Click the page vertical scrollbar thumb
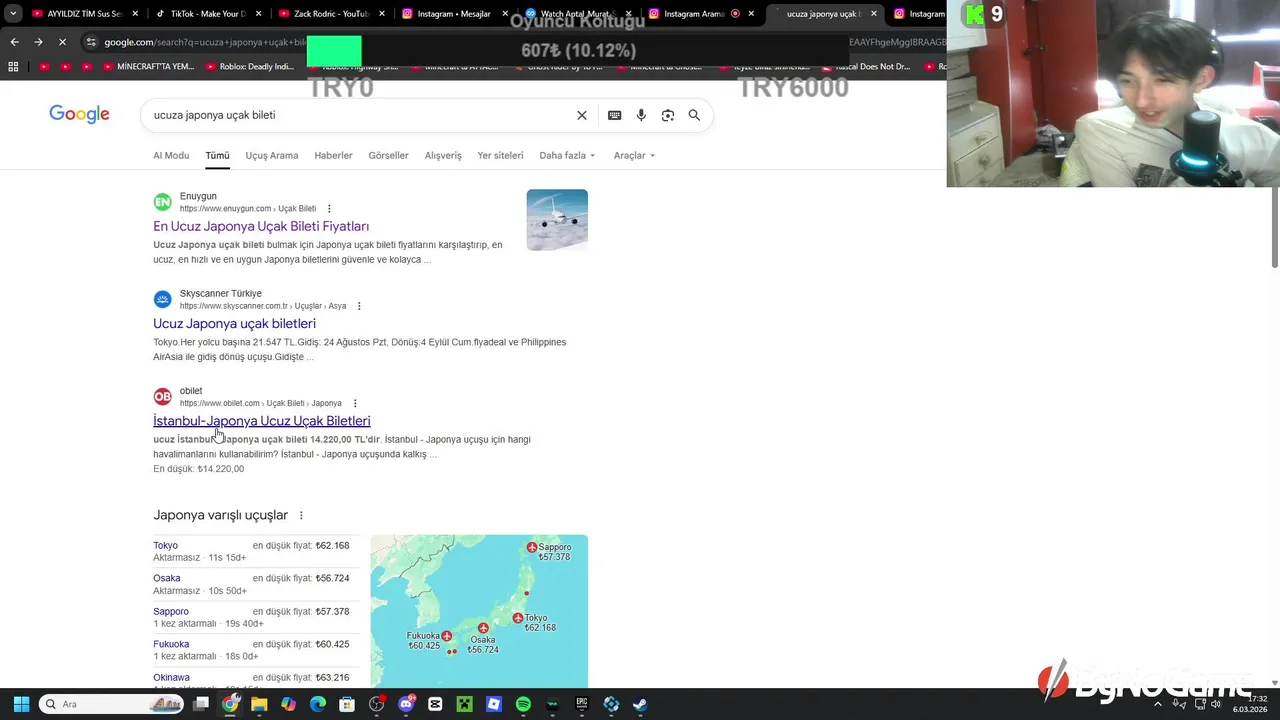This screenshot has width=1280, height=720. [x=1274, y=226]
